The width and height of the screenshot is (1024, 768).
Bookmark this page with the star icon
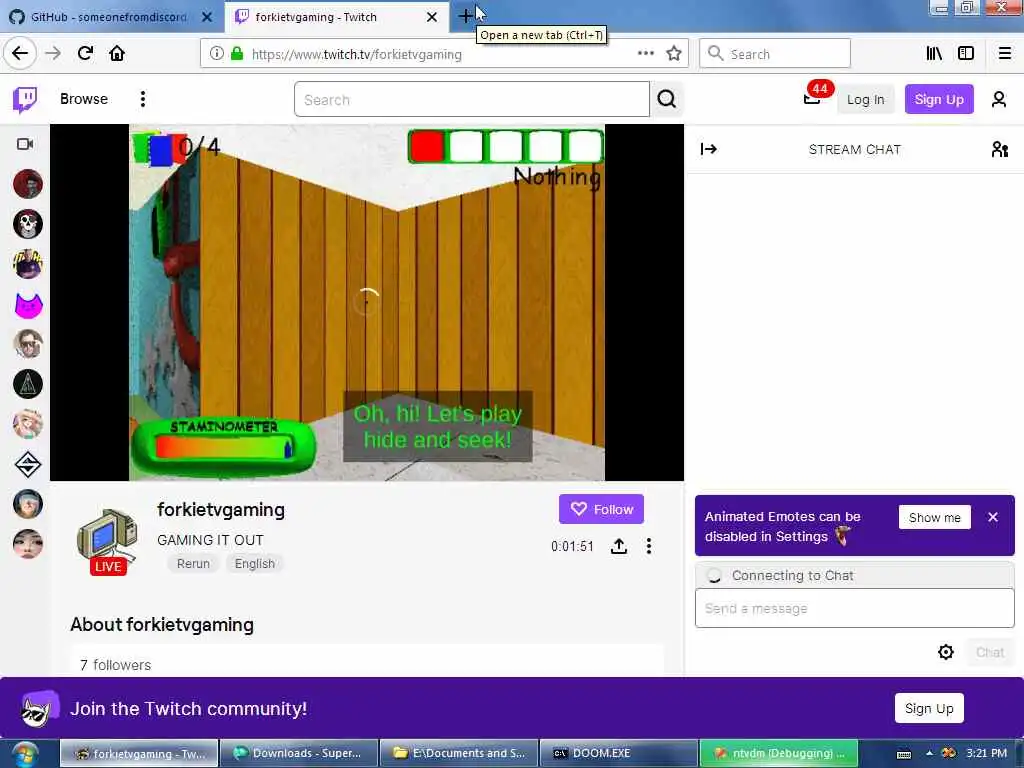[x=674, y=54]
